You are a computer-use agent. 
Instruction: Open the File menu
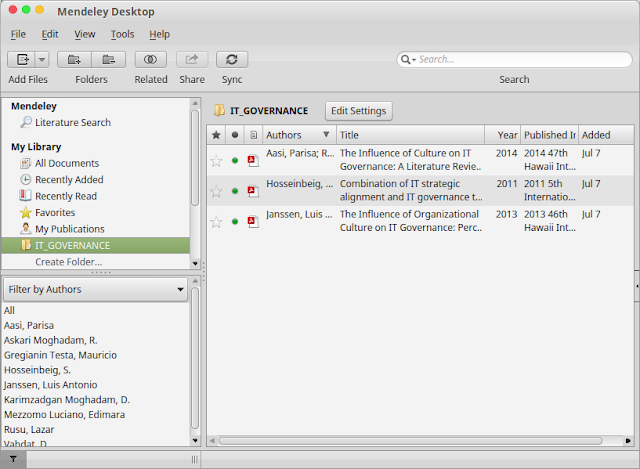(x=18, y=34)
